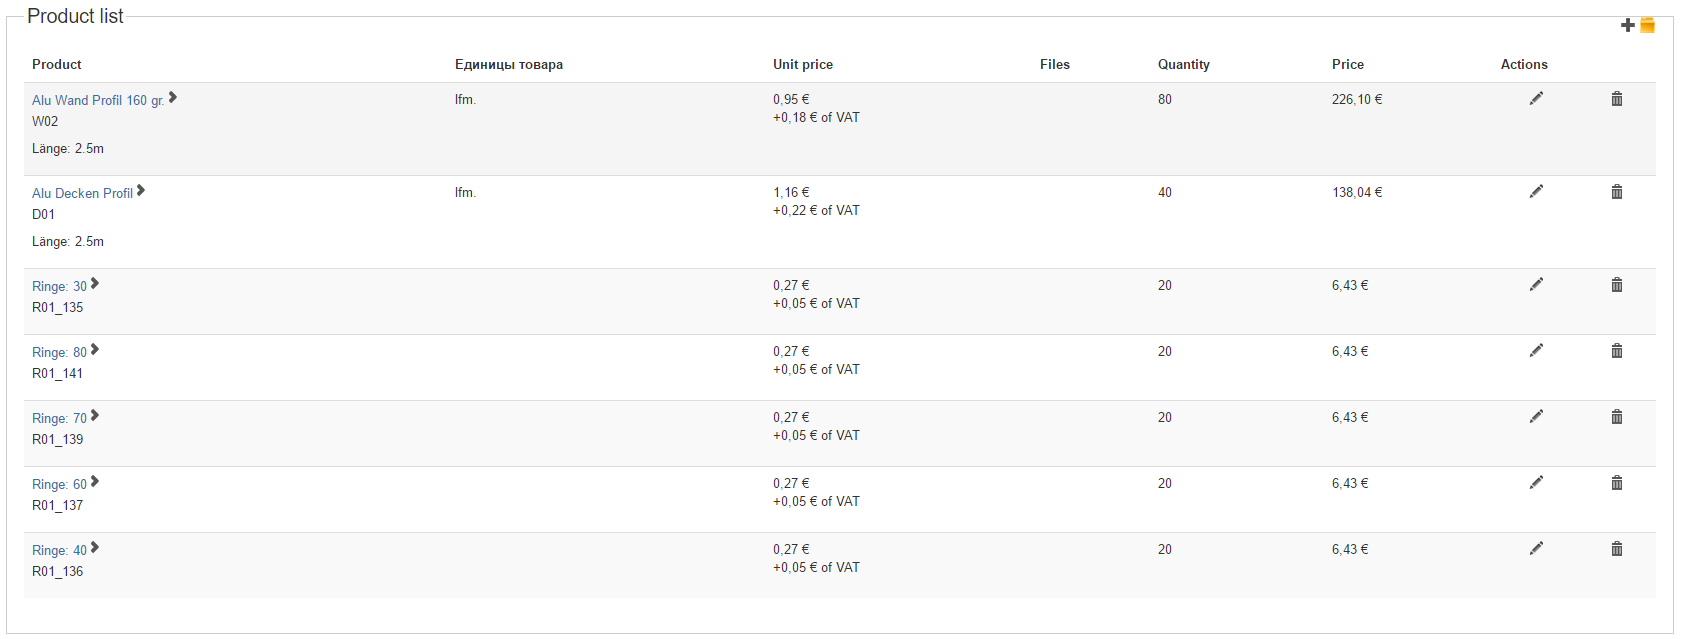Remove Alu Decken Profil with its trash icon
This screenshot has width=1682, height=639.
pos(1616,191)
